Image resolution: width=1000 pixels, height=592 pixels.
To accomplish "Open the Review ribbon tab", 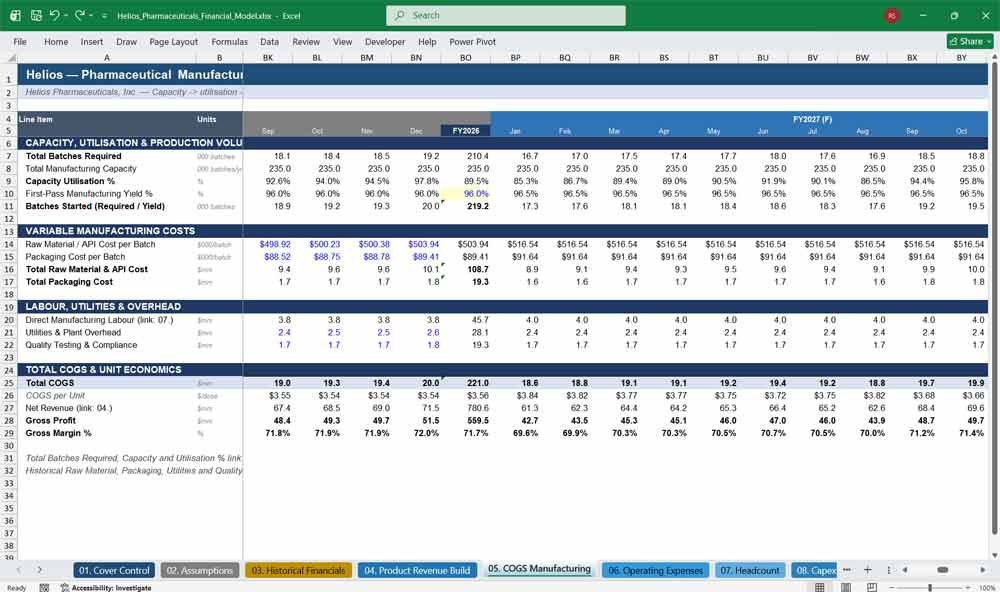I will (306, 41).
